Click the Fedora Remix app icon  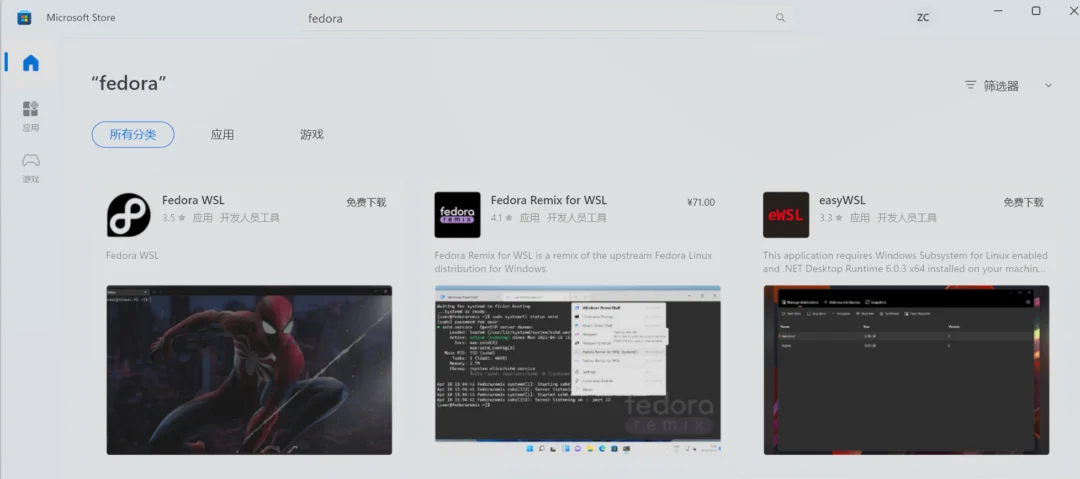[x=457, y=214]
